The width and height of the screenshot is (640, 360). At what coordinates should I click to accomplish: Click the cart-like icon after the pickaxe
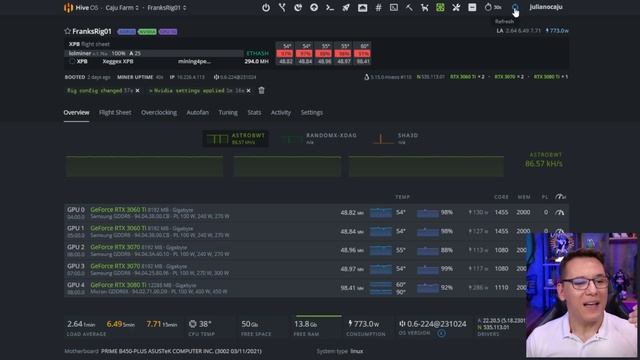(424, 7)
